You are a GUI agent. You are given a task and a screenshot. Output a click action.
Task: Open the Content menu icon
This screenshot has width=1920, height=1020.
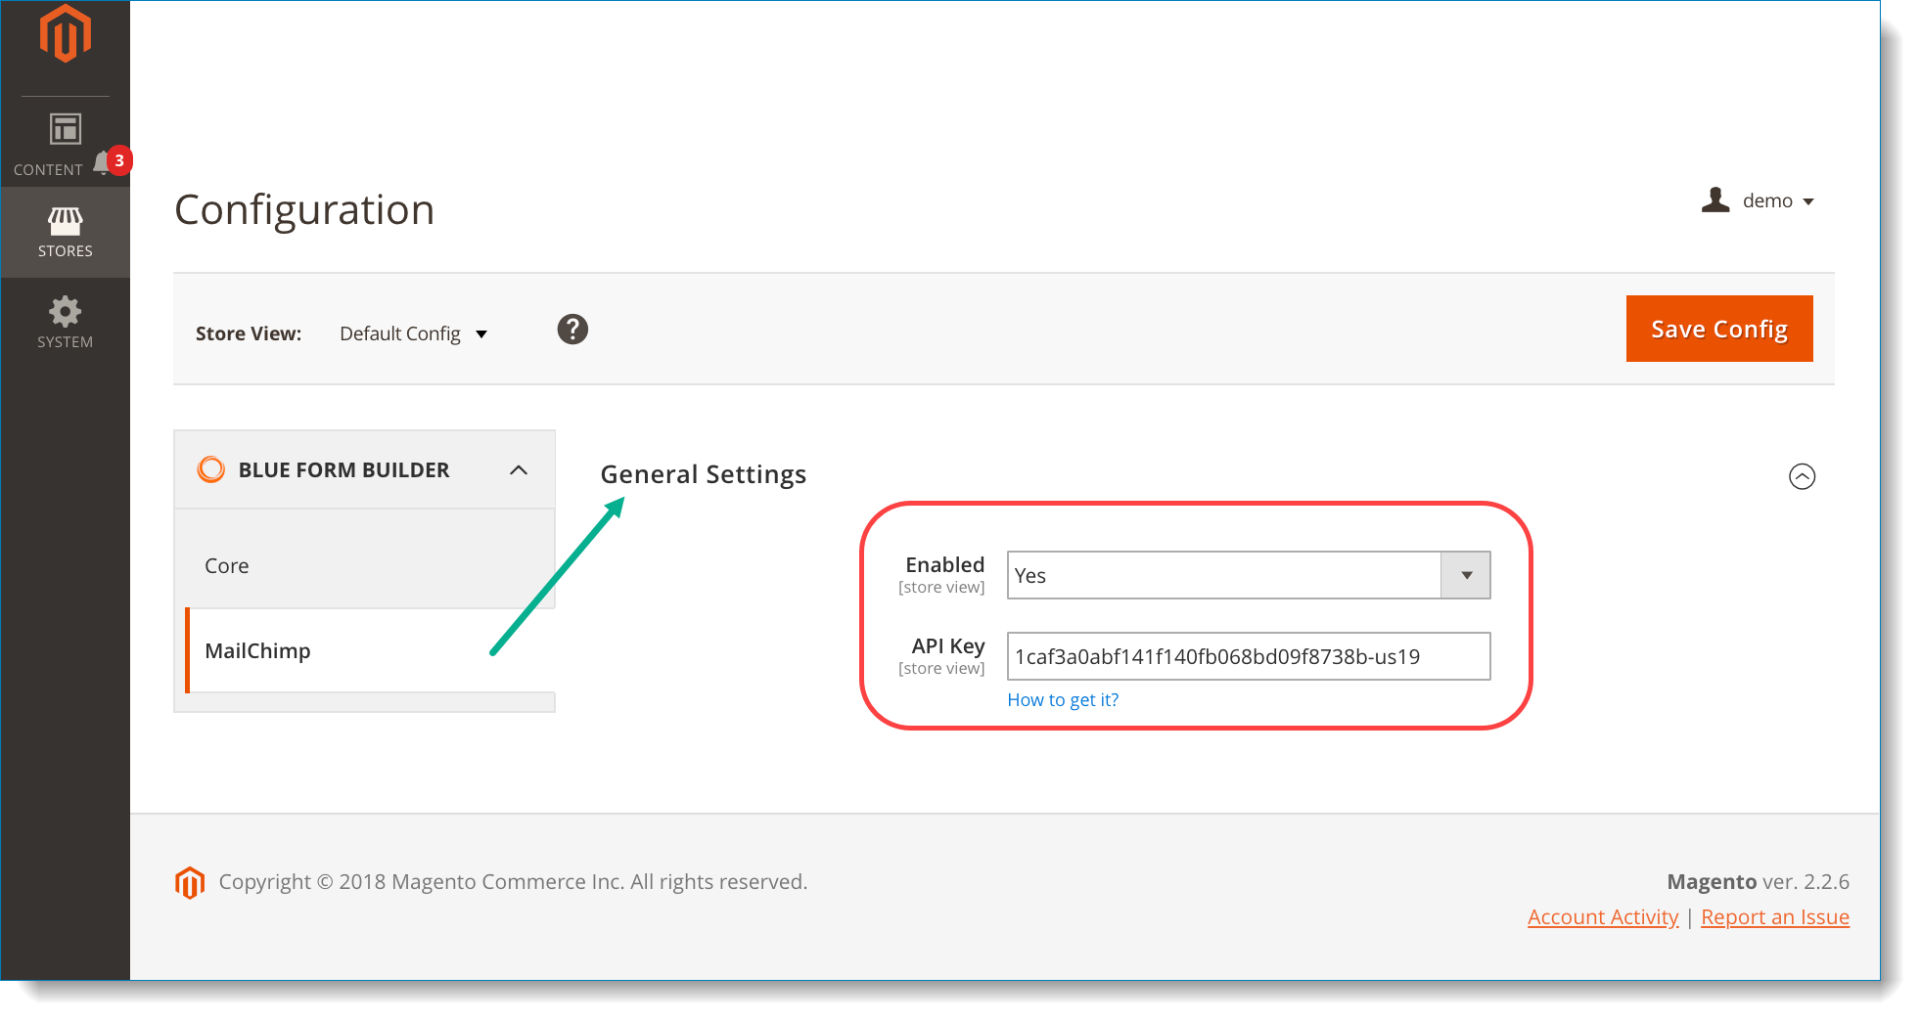point(65,130)
